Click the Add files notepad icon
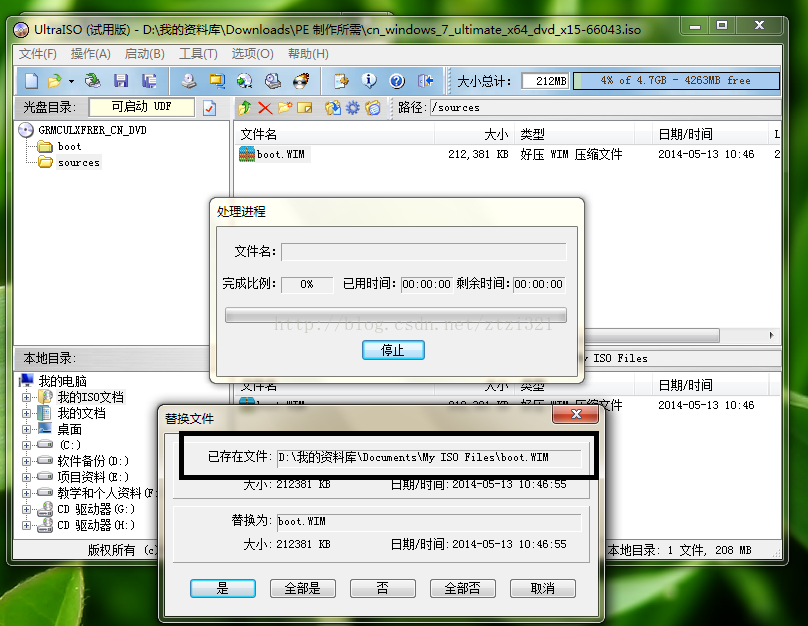 click(x=341, y=81)
